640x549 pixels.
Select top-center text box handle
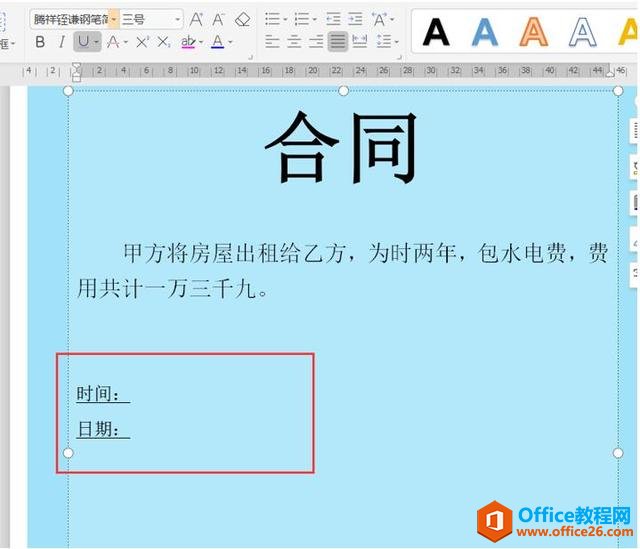pos(344,91)
